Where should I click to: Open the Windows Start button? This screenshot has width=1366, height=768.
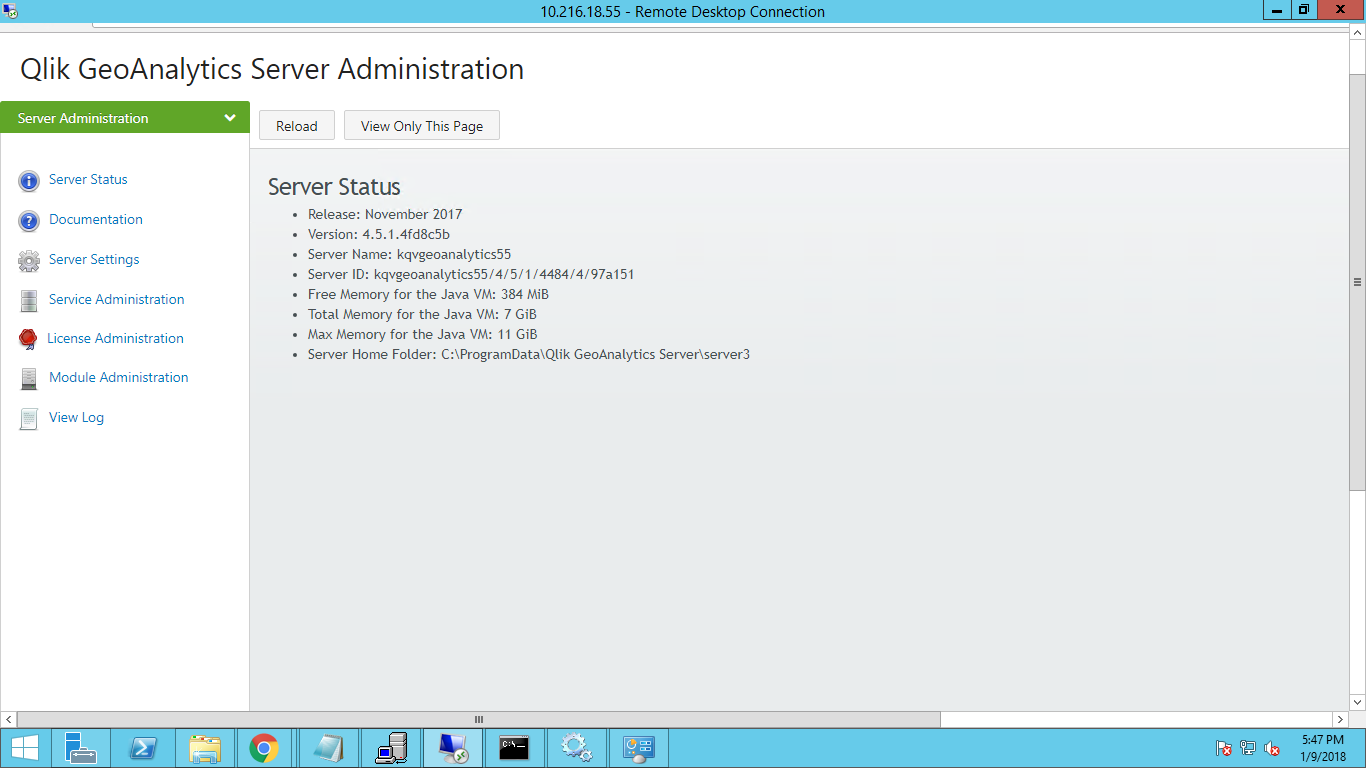(x=25, y=748)
